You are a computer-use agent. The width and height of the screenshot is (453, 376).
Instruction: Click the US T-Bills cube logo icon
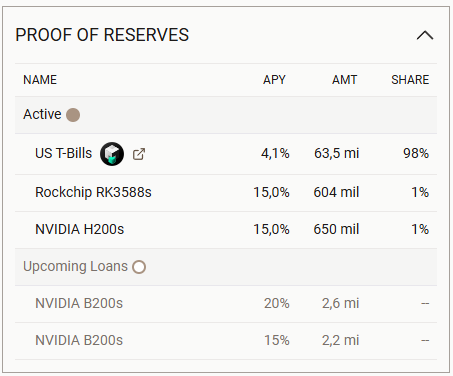tap(112, 154)
